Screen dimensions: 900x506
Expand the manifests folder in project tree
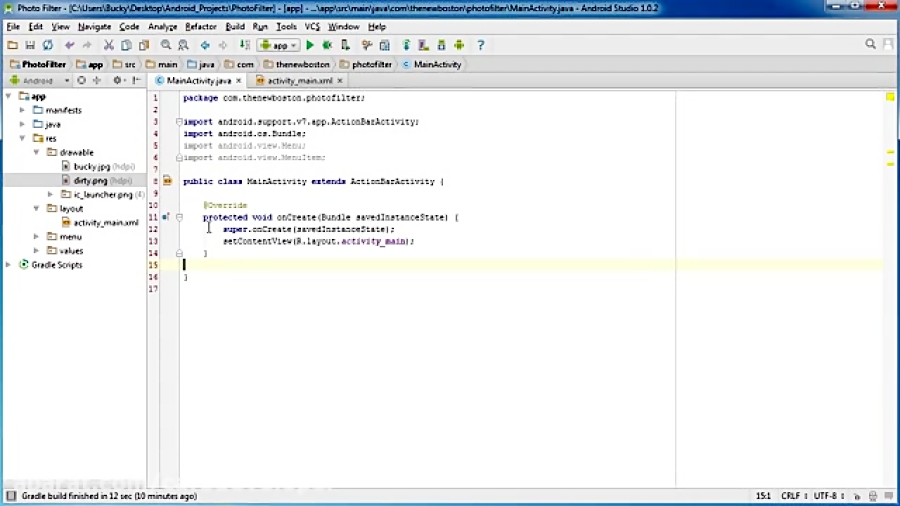23,110
